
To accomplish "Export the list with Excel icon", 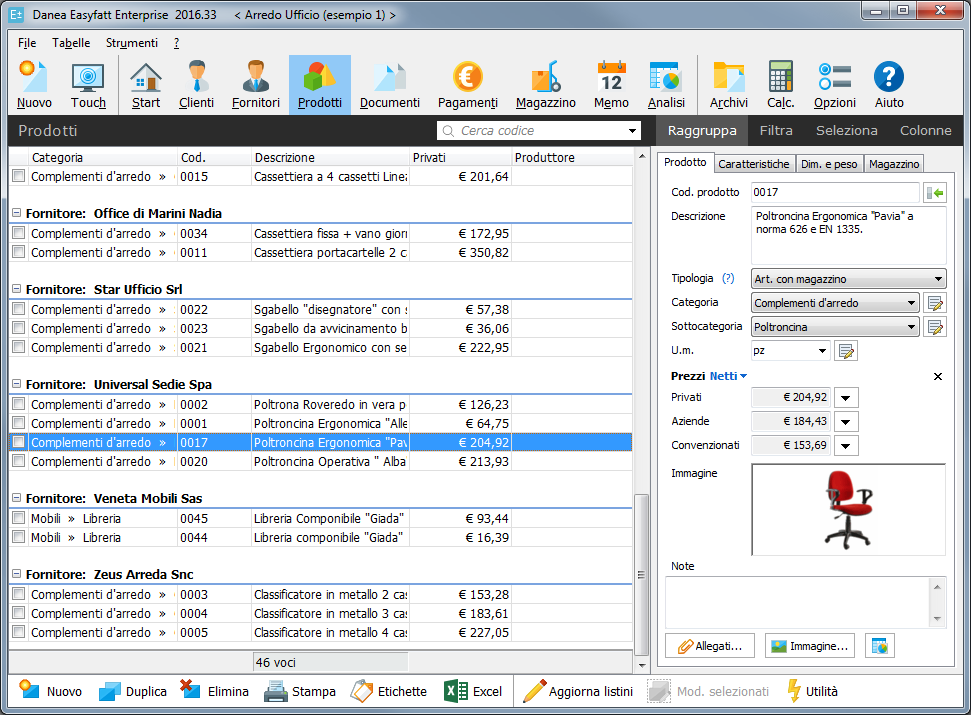I will coord(474,691).
